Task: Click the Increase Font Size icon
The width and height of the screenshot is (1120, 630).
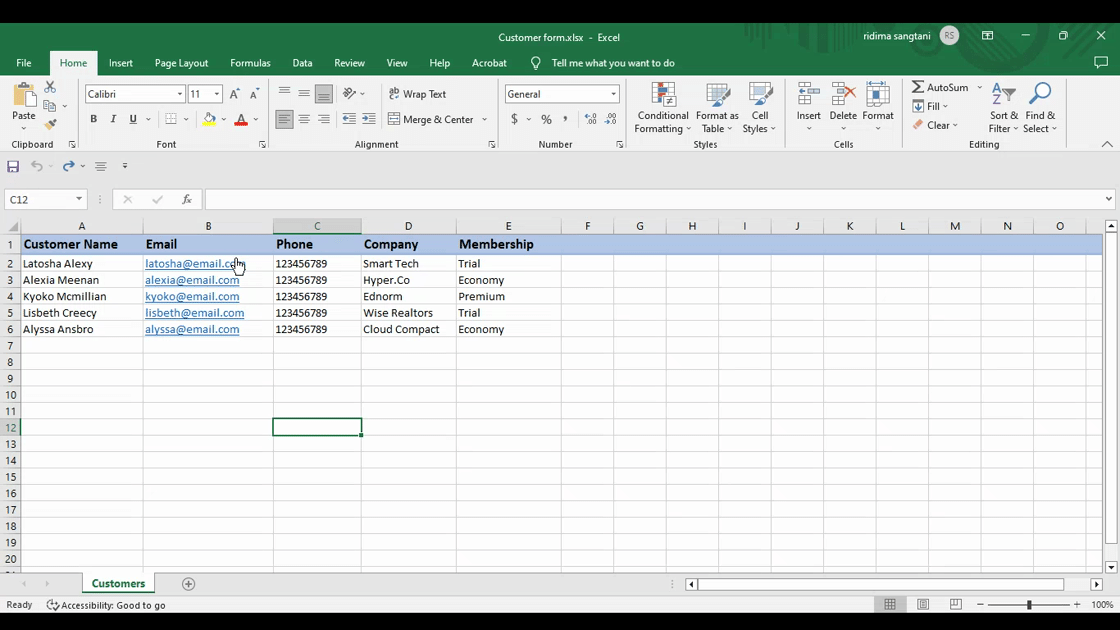Action: (235, 94)
